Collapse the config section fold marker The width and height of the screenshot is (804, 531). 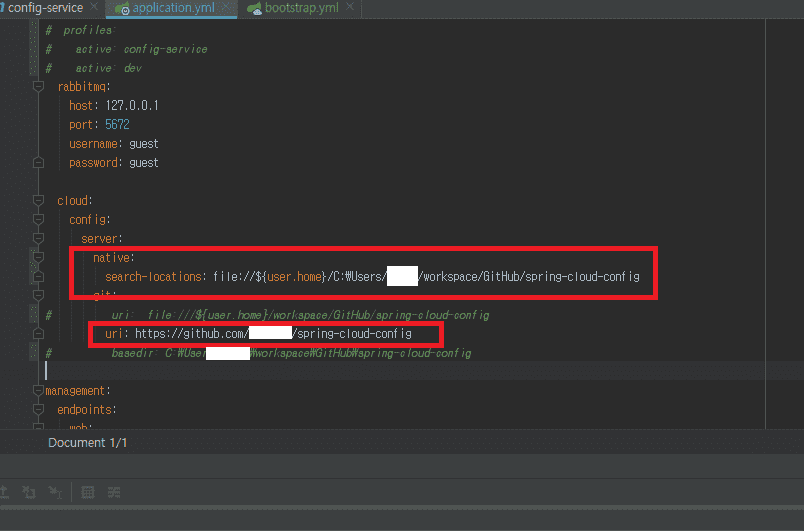[x=38, y=219]
